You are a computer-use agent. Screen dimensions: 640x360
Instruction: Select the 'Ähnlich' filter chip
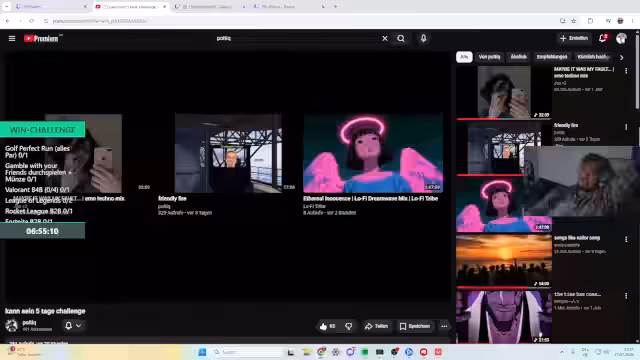pos(518,57)
